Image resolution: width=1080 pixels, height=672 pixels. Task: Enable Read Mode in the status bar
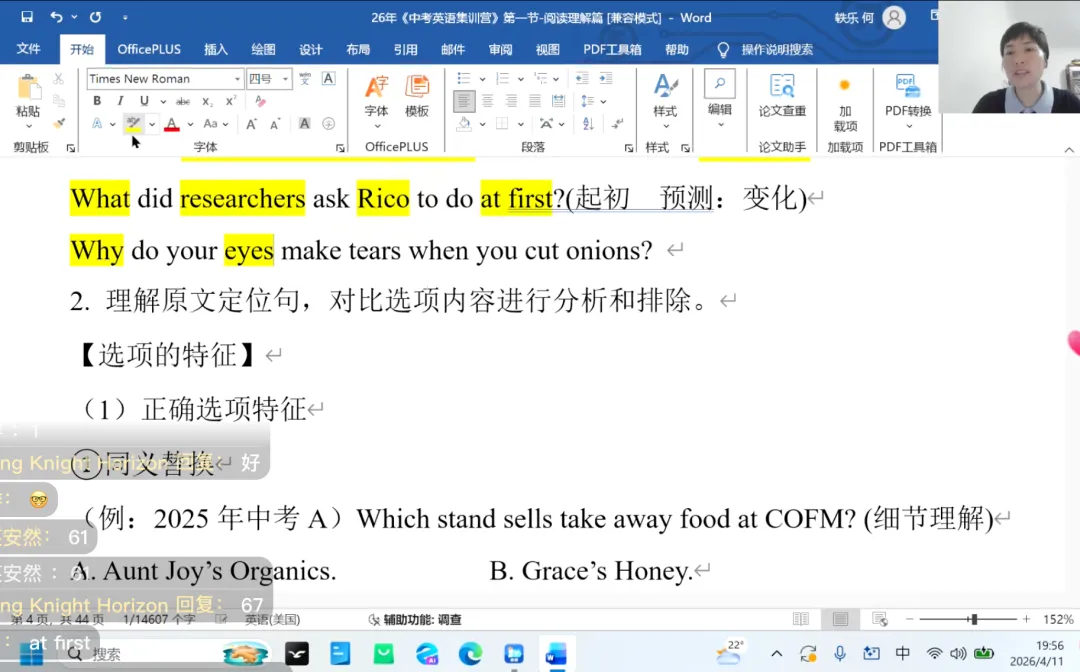coord(800,618)
